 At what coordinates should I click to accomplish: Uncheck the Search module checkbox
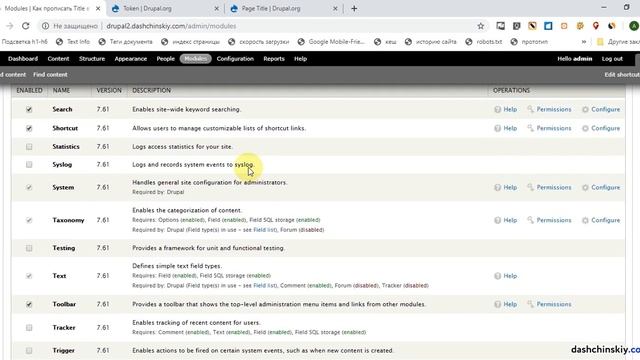click(x=29, y=109)
